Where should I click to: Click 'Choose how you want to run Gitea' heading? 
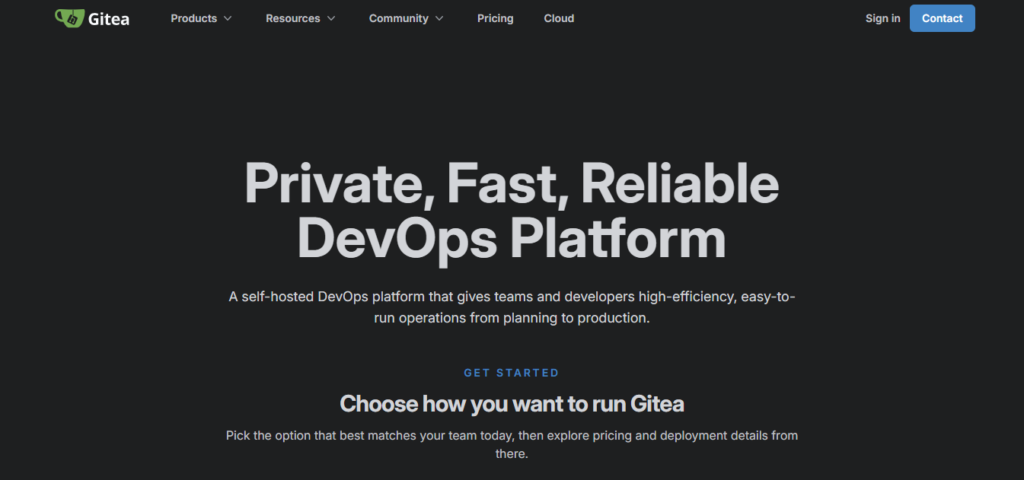point(511,404)
